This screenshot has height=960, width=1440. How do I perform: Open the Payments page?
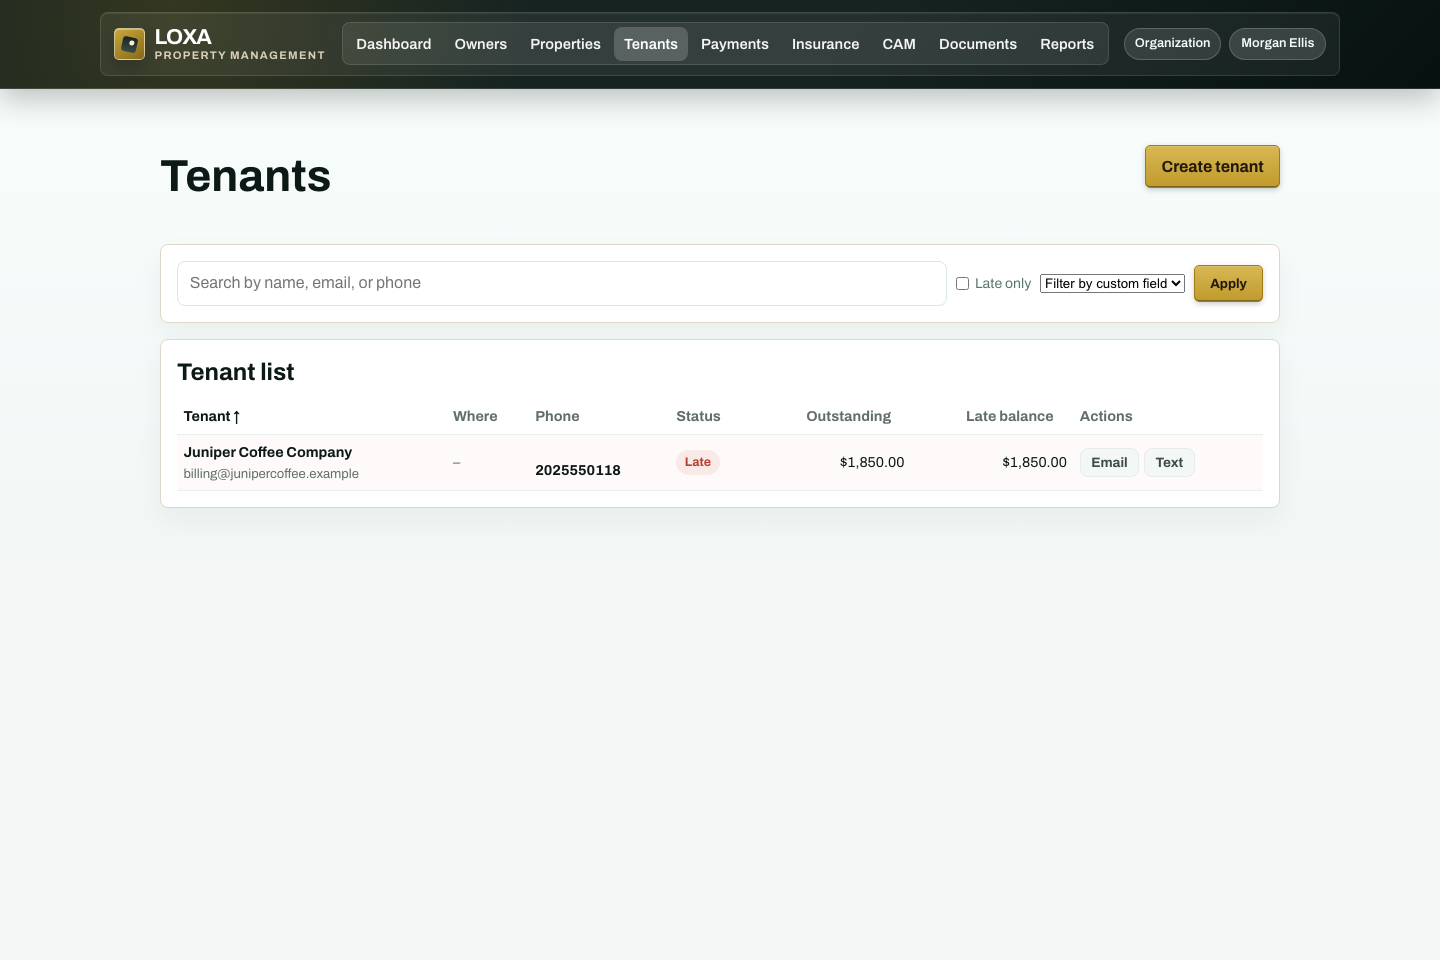[x=735, y=44]
